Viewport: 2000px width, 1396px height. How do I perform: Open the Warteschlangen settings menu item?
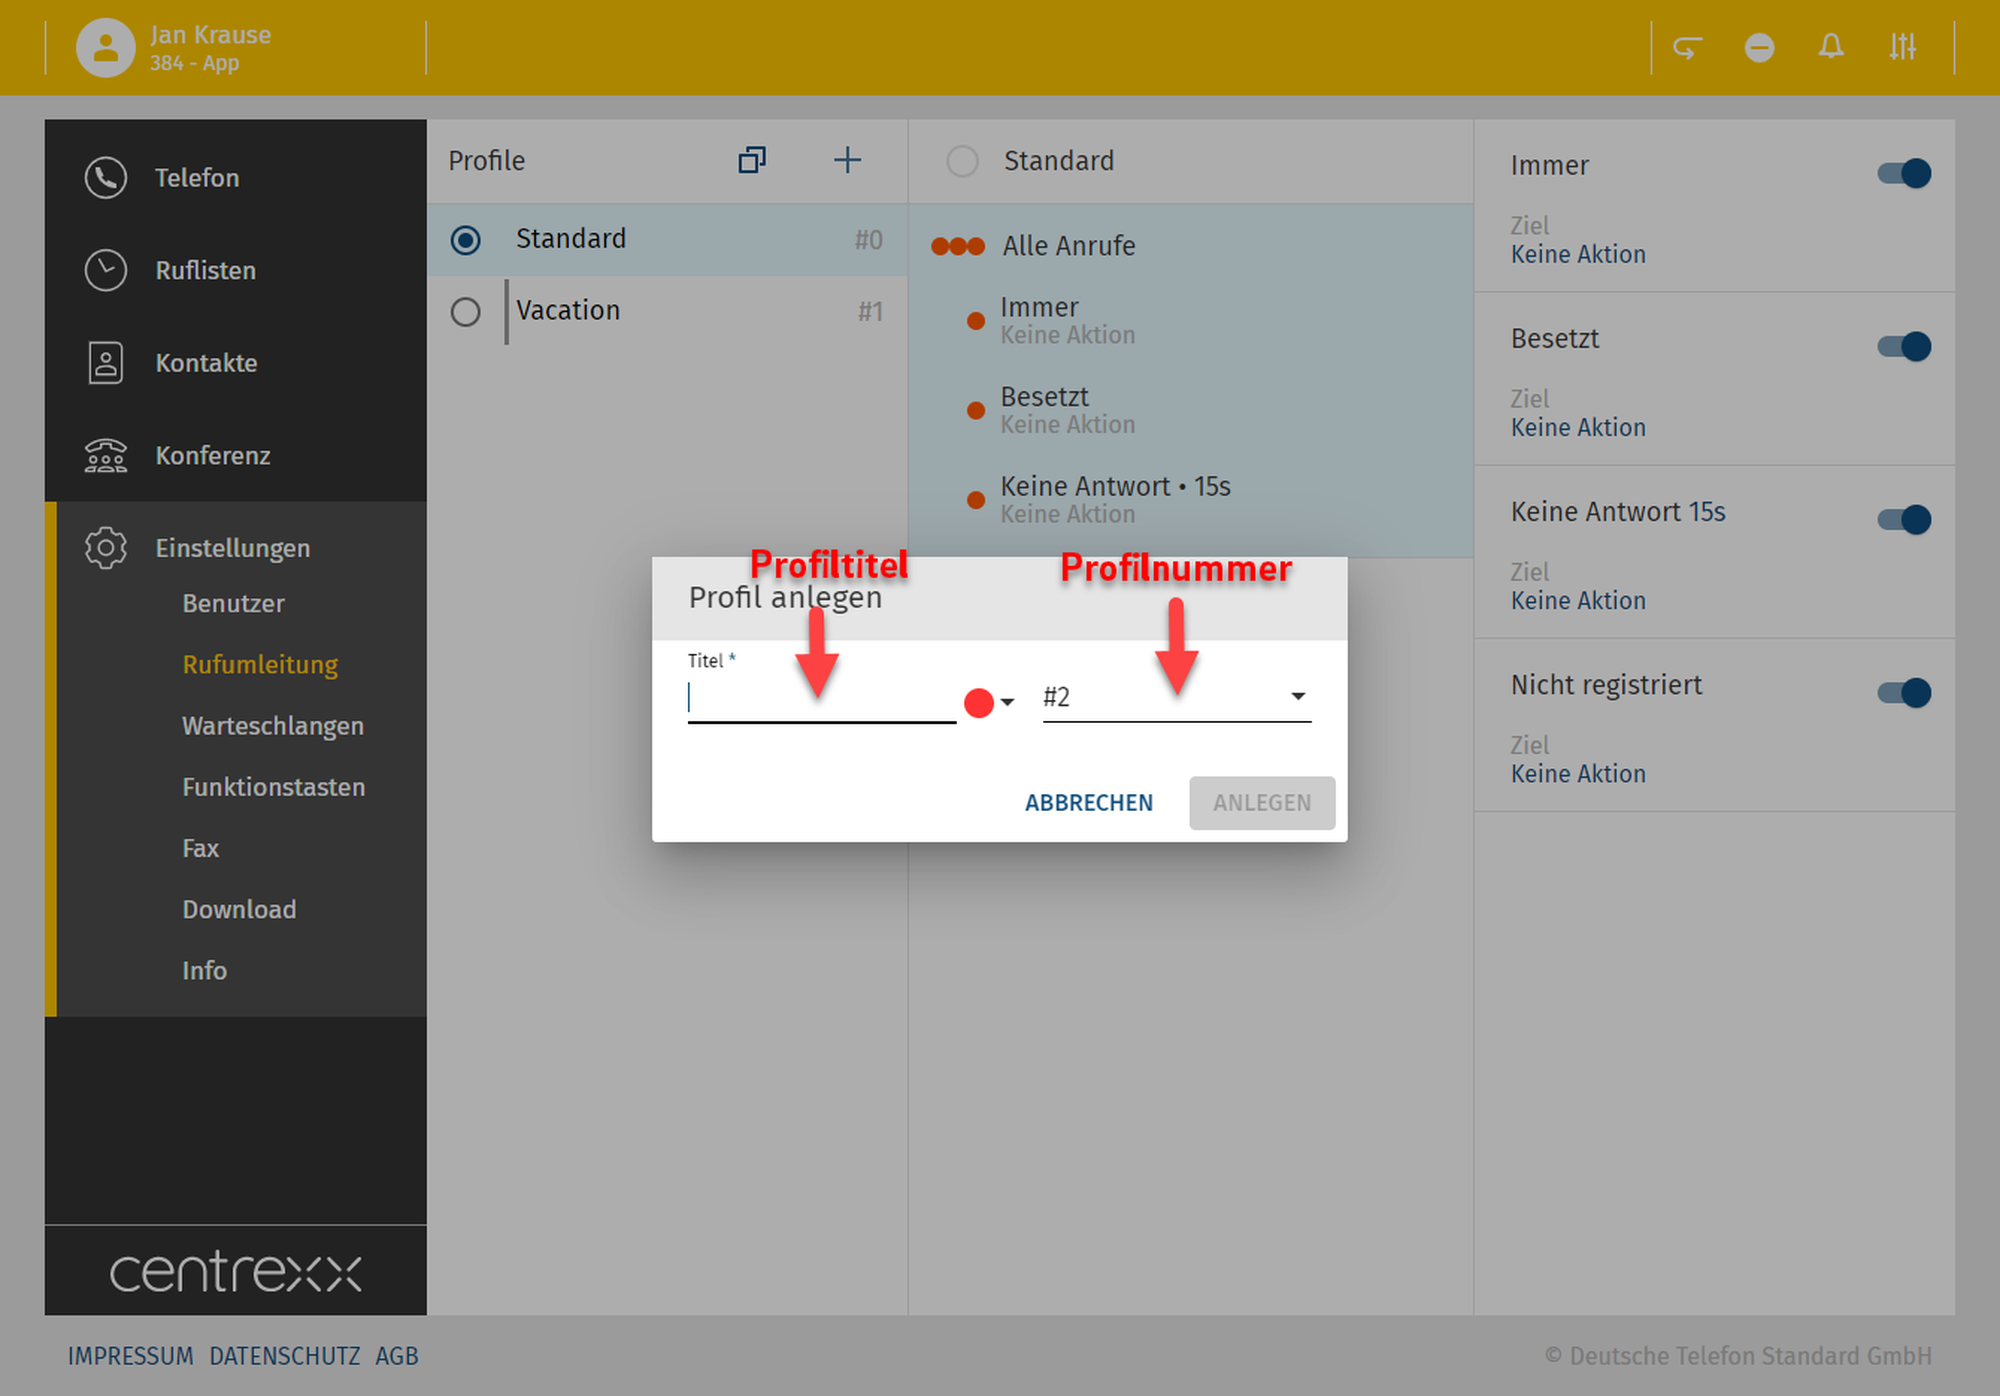pyautogui.click(x=272, y=726)
